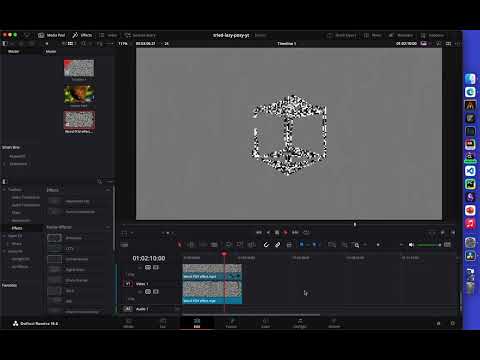Toggle the Media Pool panel button
480x360 pixels.
(x=51, y=35)
